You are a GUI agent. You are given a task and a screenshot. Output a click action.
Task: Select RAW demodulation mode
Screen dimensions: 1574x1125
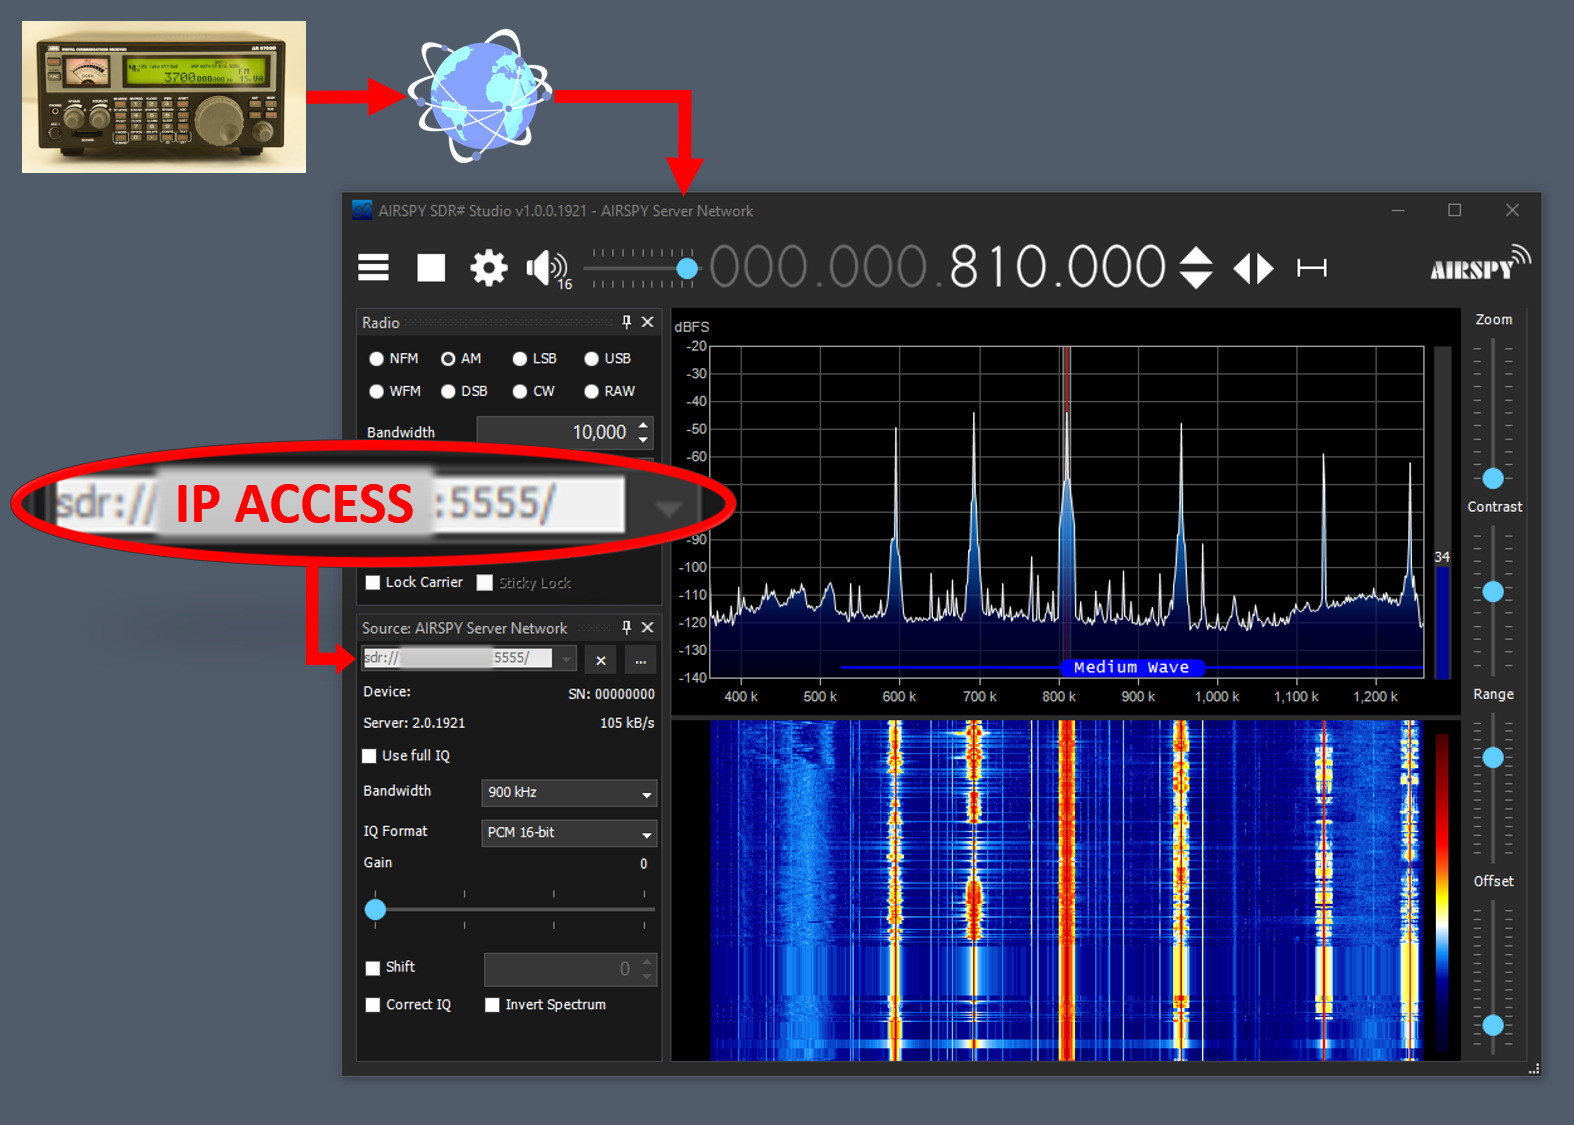coord(592,392)
